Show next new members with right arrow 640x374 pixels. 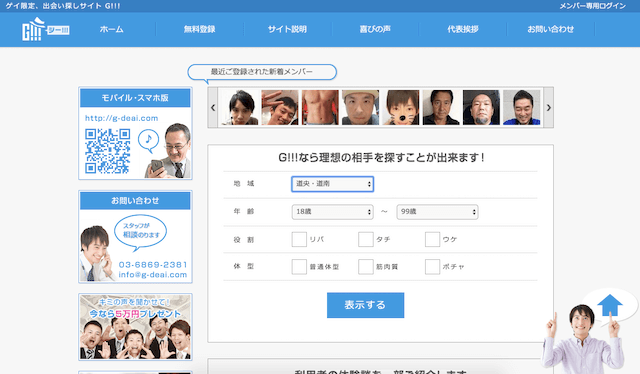point(549,108)
